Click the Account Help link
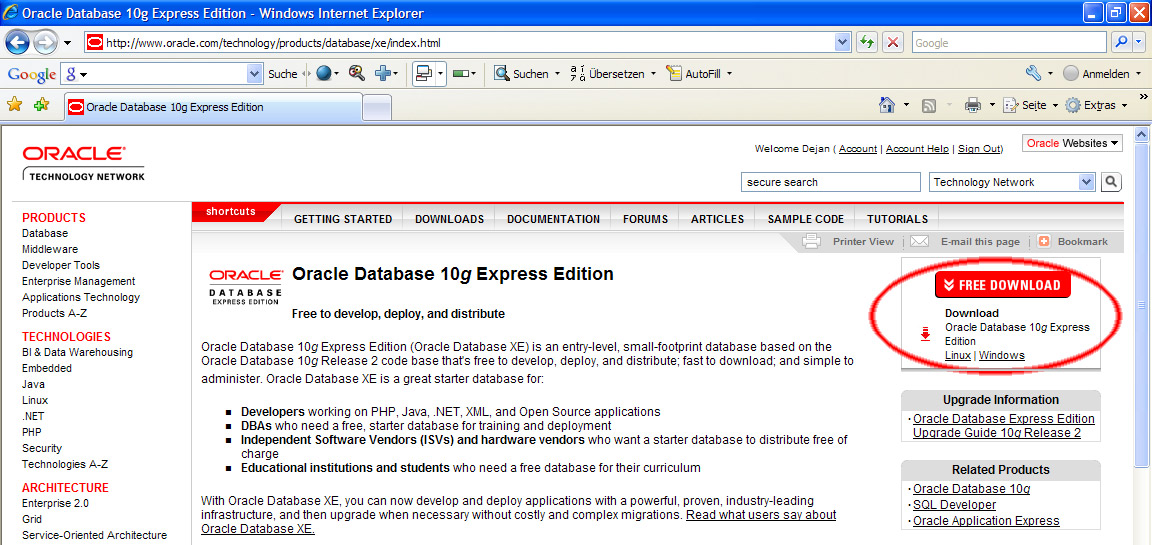This screenshot has height=545, width=1152. pyautogui.click(x=917, y=148)
